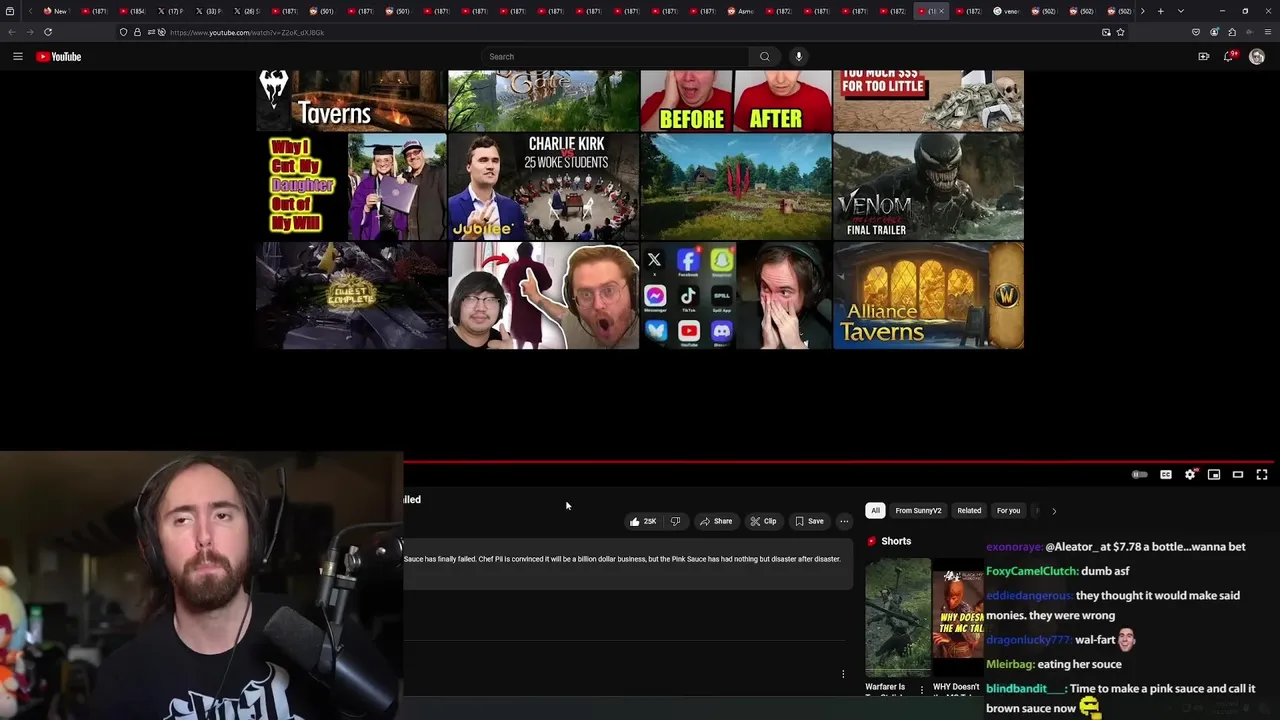Viewport: 1280px width, 720px height.
Task: Open the account avatar menu
Action: point(1257,57)
